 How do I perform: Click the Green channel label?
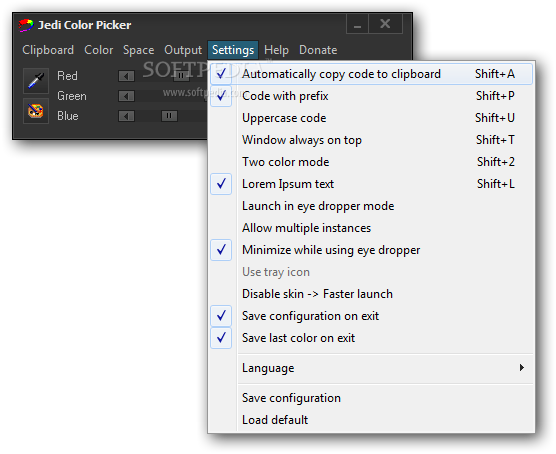click(72, 96)
